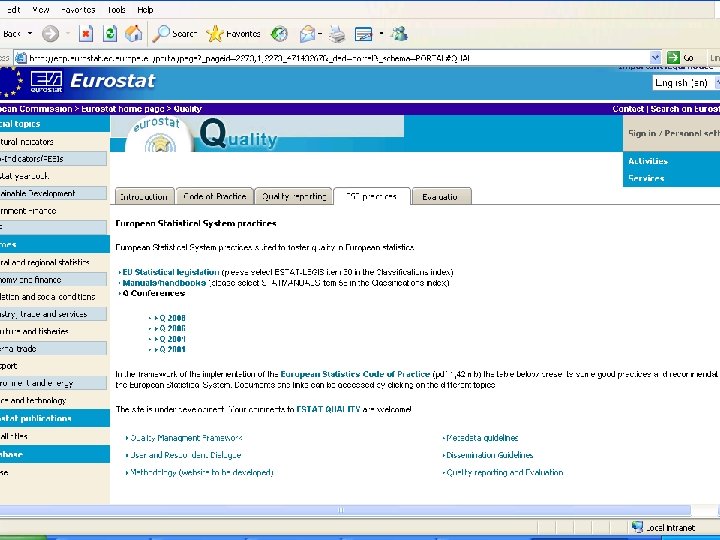Open Quality reporting and Evaluation link
Screen dimensions: 720x540
click(505, 472)
